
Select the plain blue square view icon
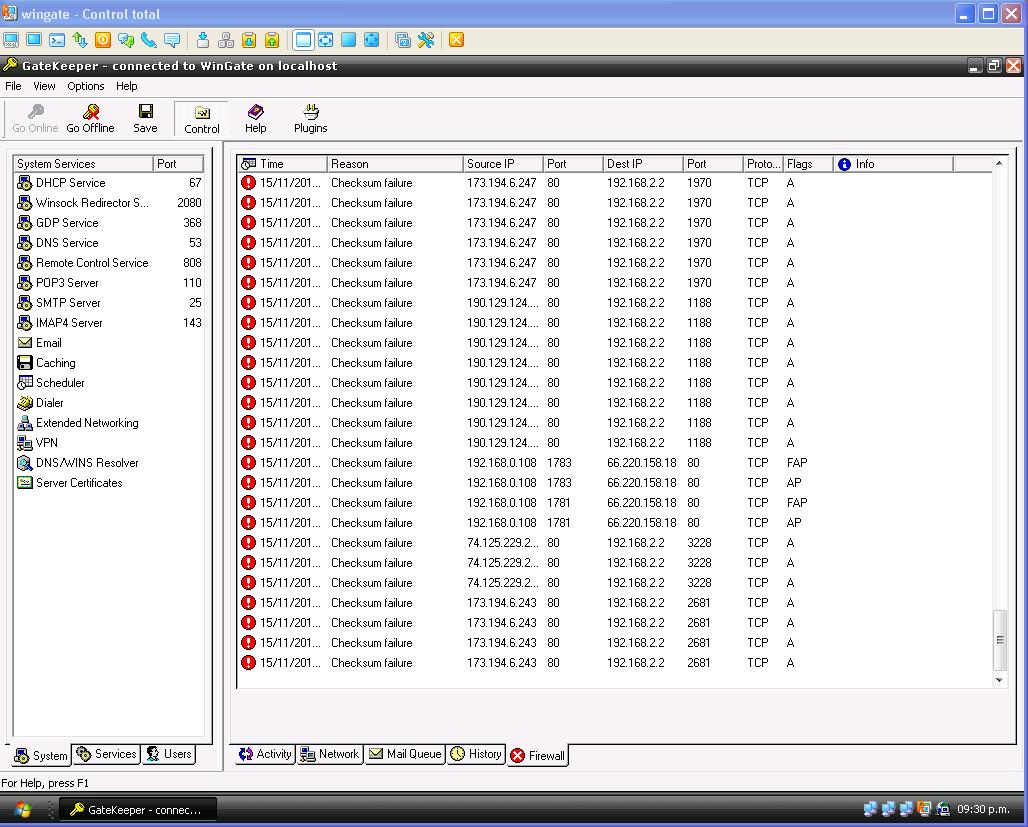click(349, 40)
